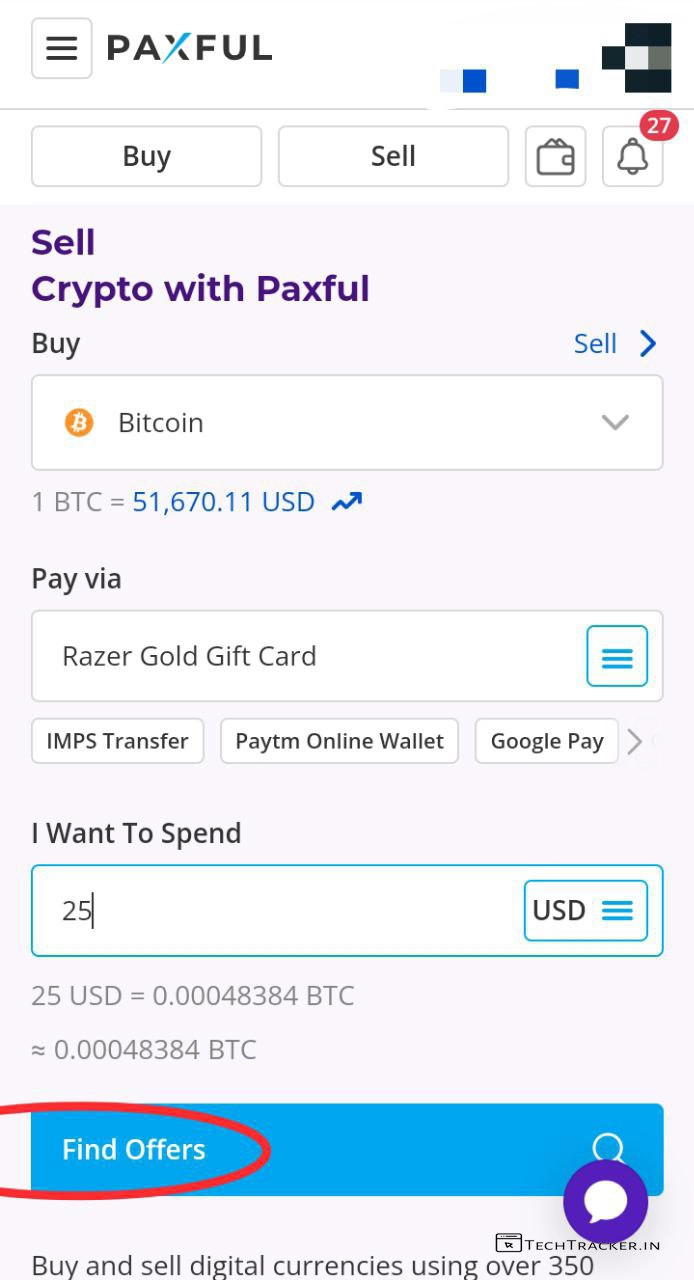
Task: Click the Bitcoin coin icon
Action: pos(79,423)
